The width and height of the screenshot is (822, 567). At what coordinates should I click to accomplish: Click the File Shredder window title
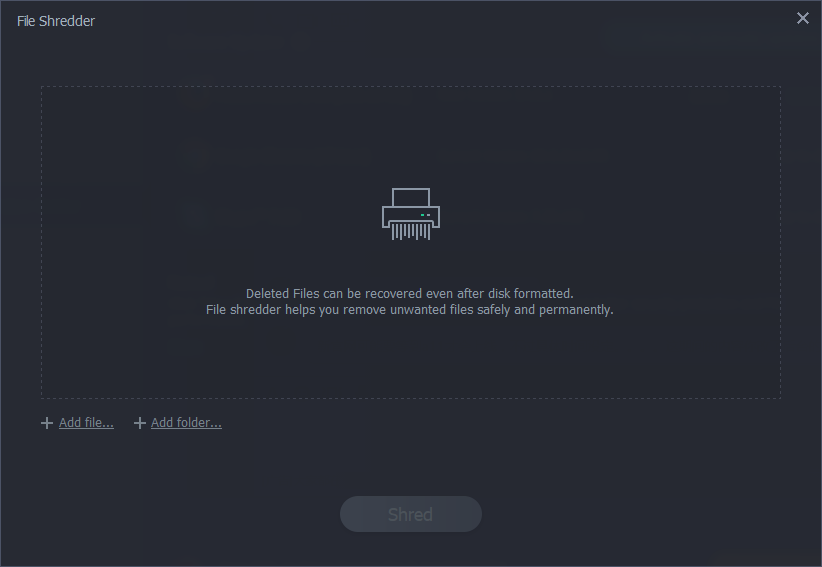[56, 21]
